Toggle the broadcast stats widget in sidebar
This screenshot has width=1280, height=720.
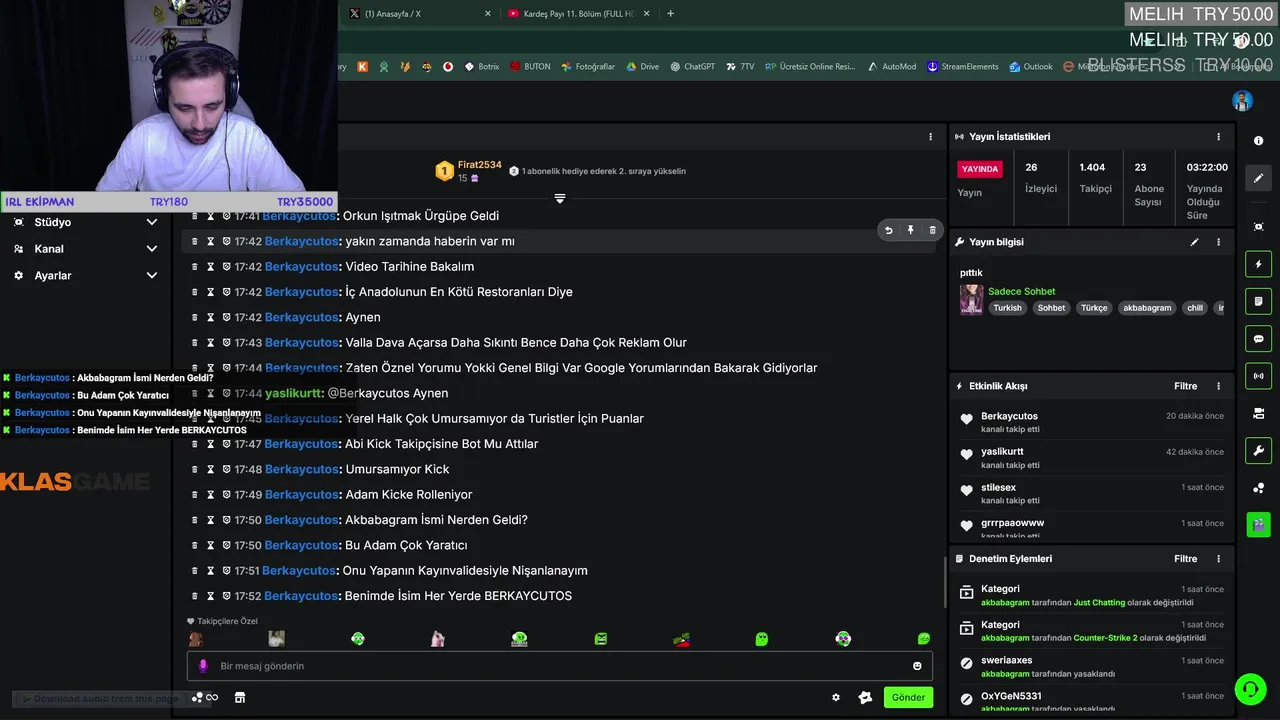[1259, 376]
